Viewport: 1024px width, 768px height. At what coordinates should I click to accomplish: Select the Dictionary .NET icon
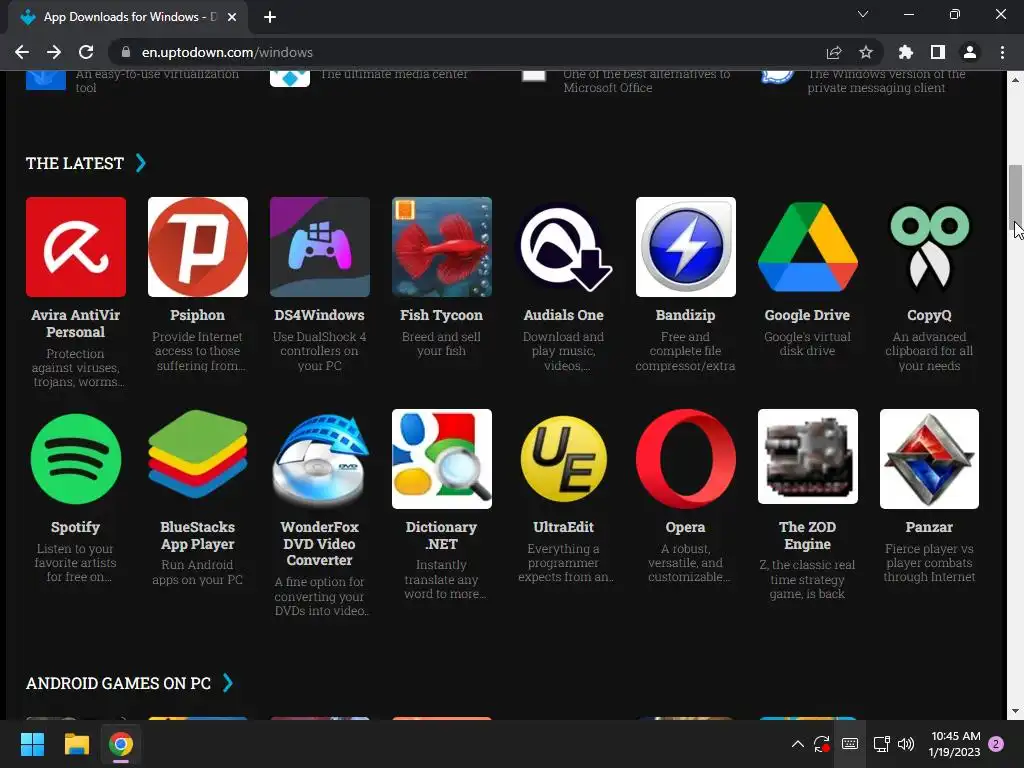441,459
